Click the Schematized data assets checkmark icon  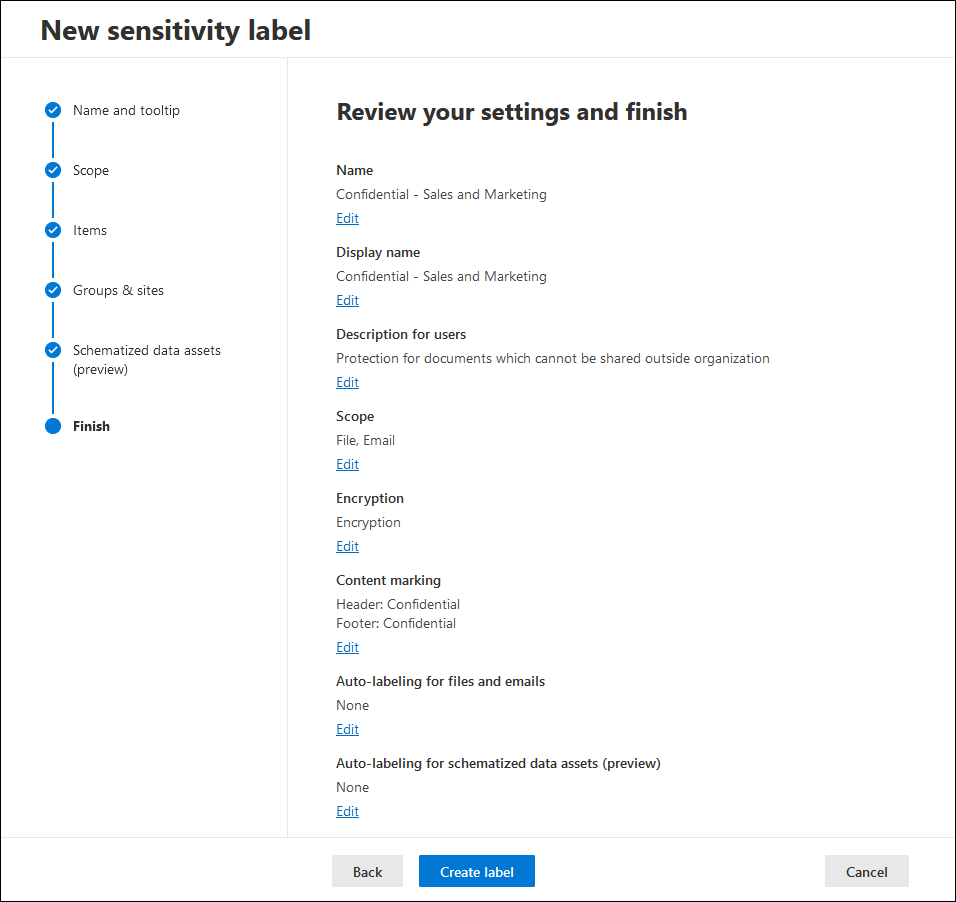[x=53, y=350]
